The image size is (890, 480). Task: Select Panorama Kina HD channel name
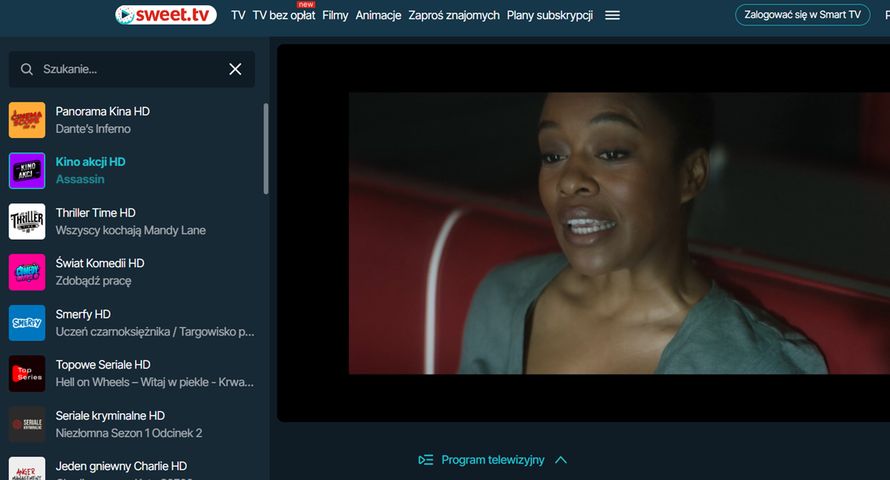click(103, 111)
